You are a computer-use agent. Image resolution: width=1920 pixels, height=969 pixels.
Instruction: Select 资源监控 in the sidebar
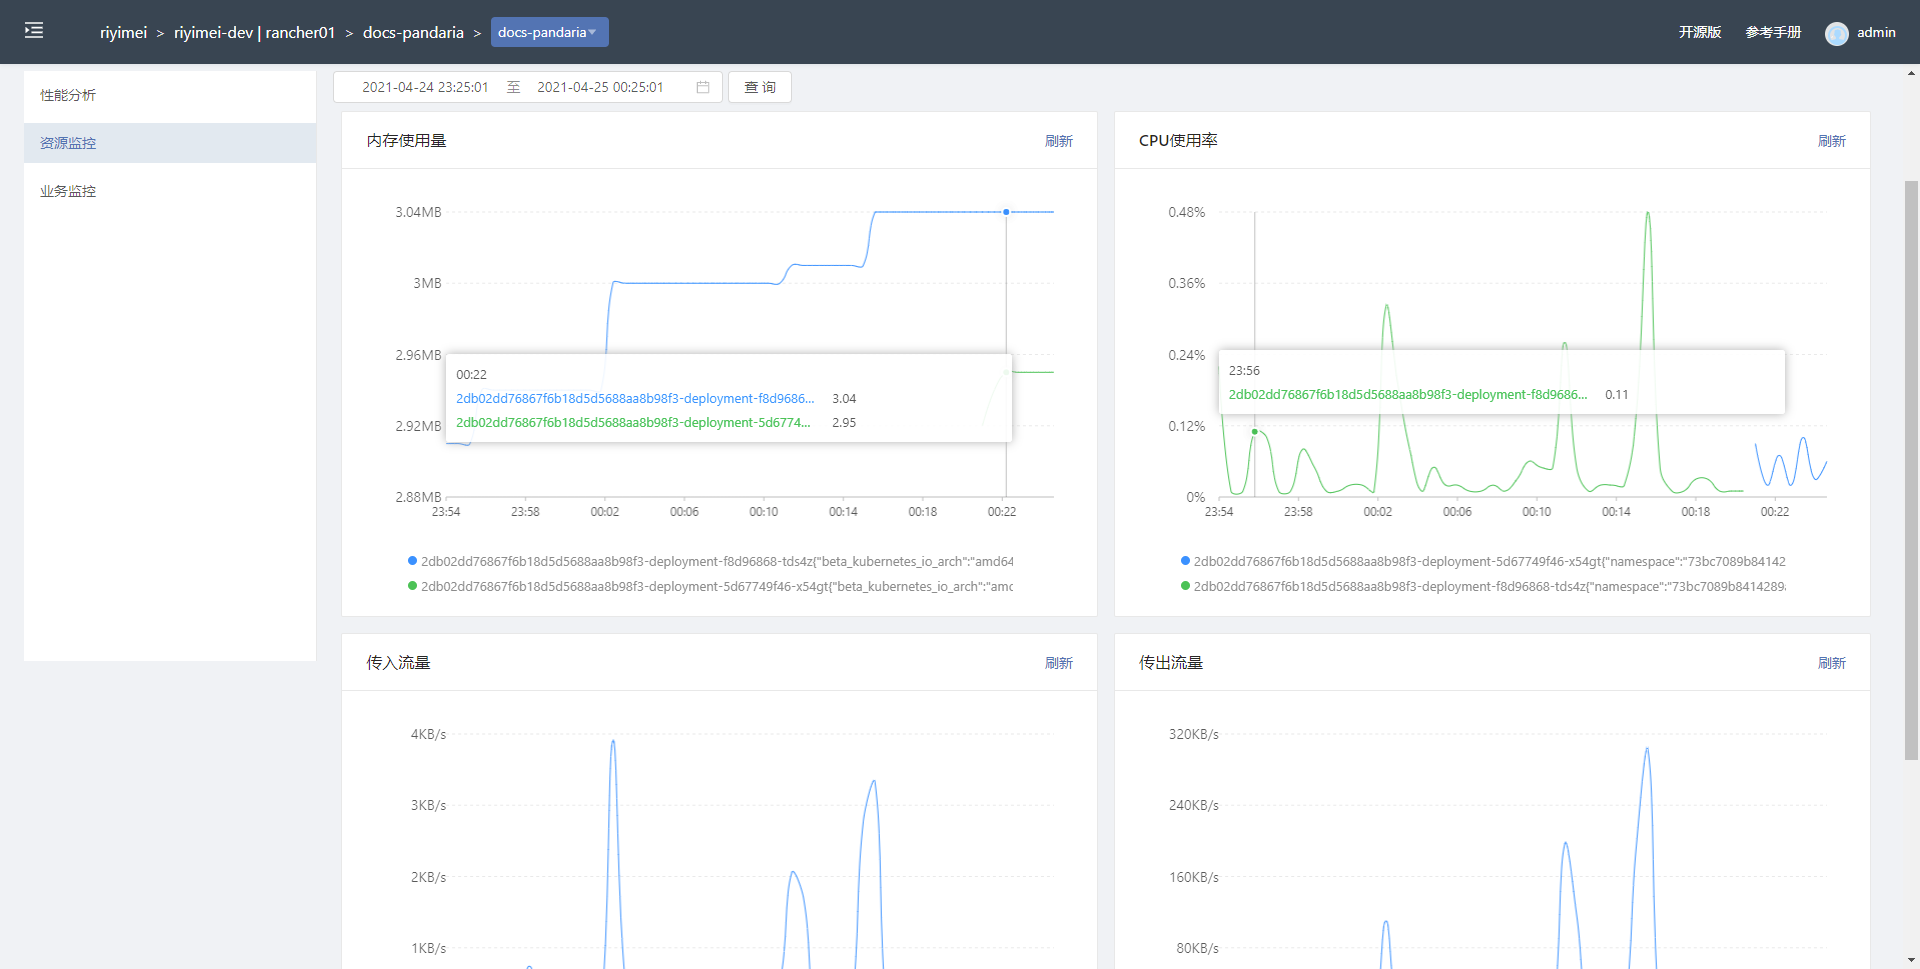tap(170, 143)
